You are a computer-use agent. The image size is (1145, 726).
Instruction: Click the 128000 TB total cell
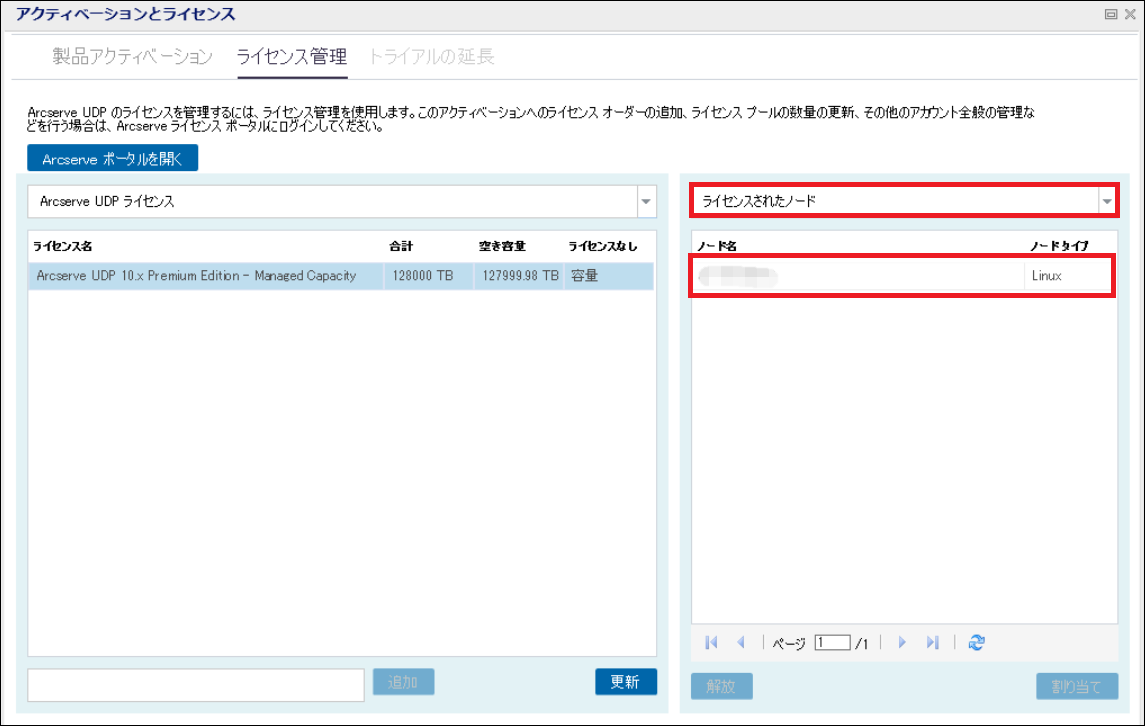point(429,276)
